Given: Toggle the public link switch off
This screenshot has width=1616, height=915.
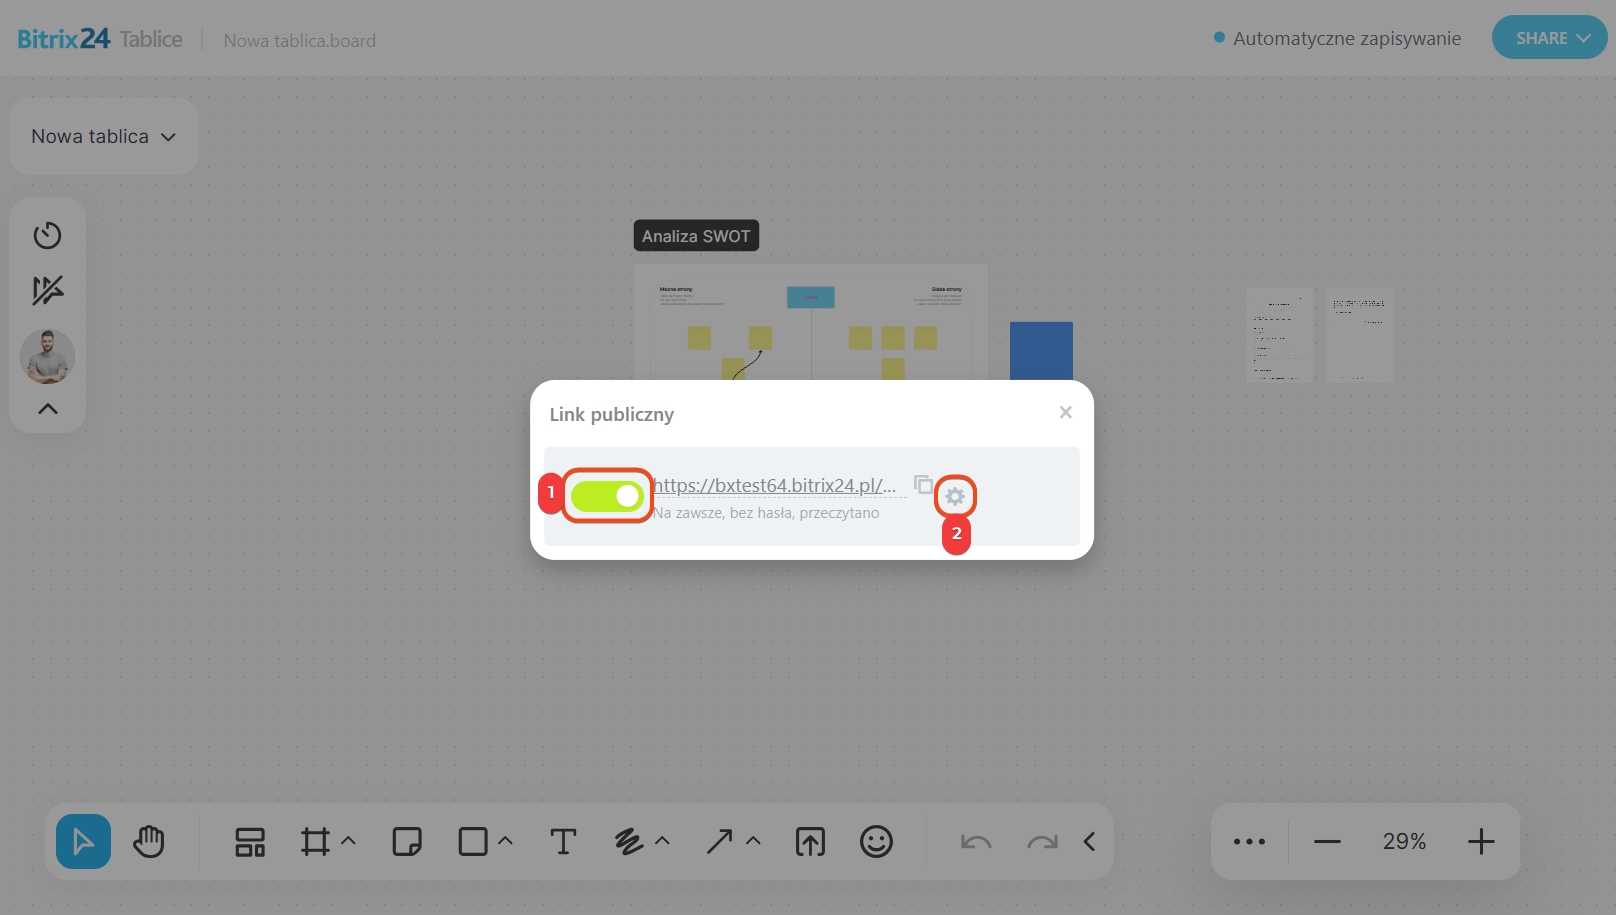Looking at the screenshot, I should click(607, 495).
